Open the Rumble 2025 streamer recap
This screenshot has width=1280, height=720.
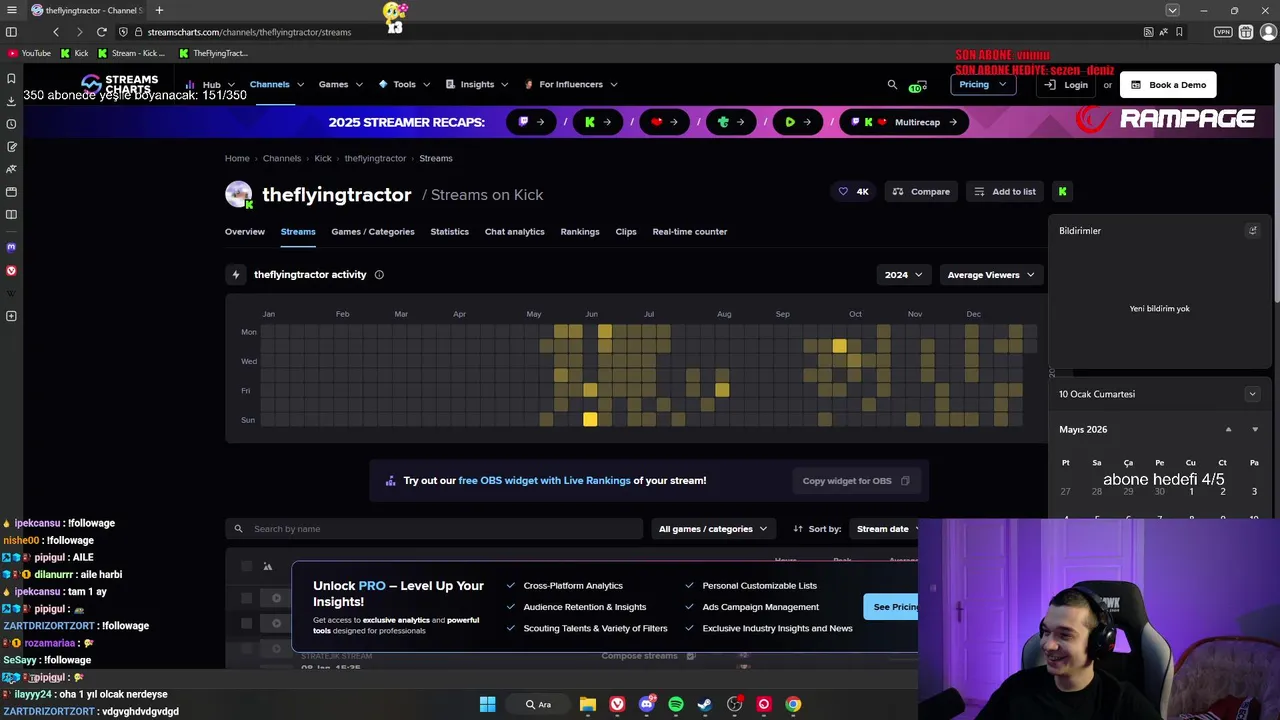pyautogui.click(x=798, y=122)
